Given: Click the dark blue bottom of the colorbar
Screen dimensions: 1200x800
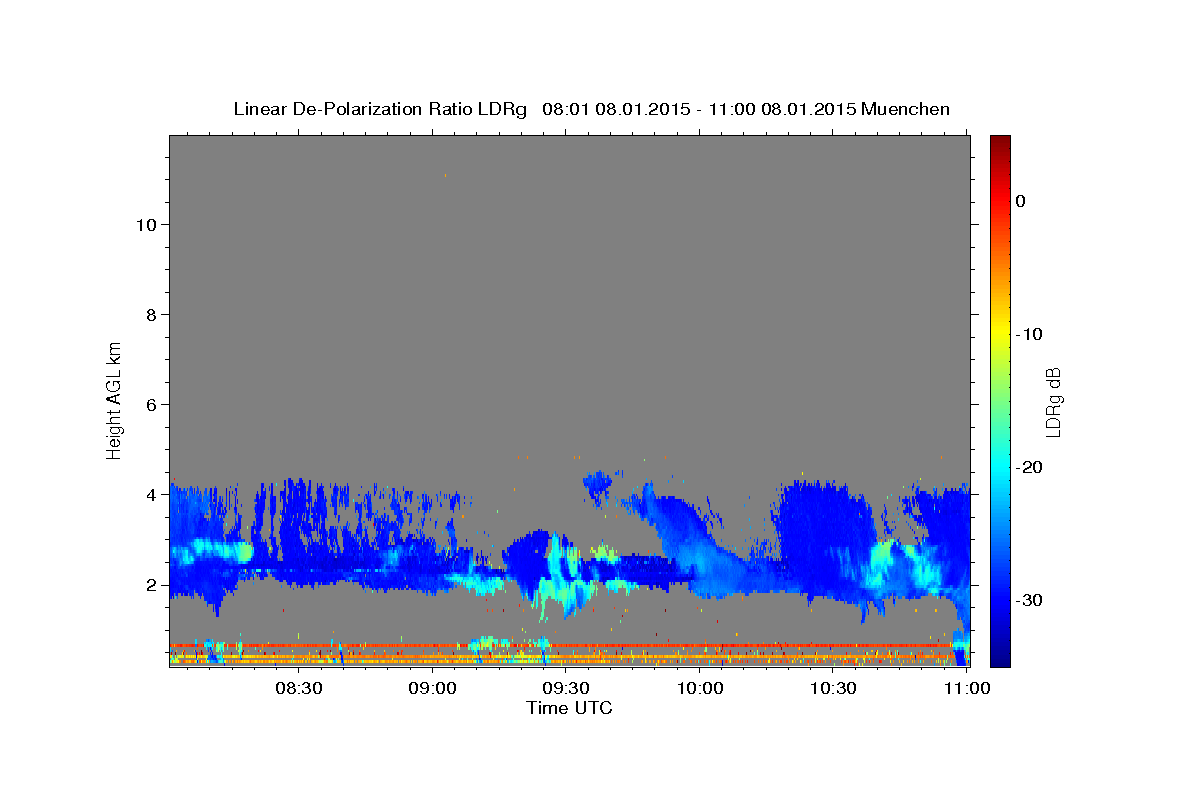Looking at the screenshot, I should 1000,658.
